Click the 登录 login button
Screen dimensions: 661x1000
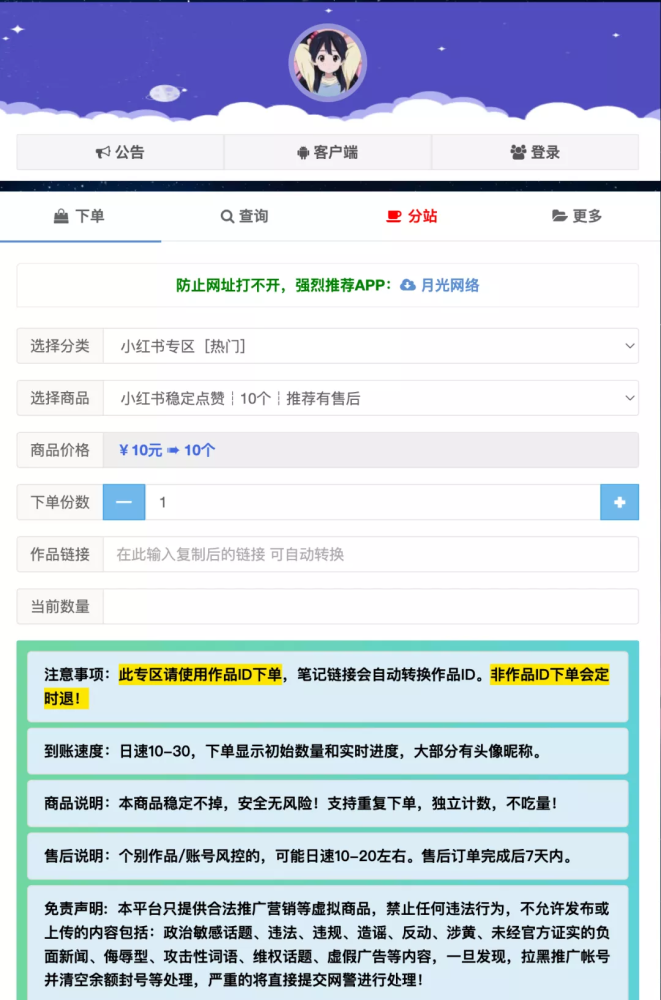[535, 152]
